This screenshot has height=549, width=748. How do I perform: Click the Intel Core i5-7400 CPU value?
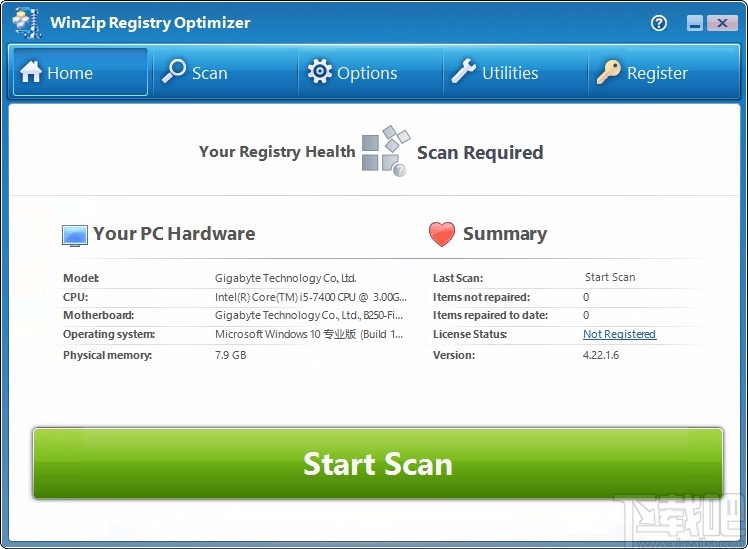coord(311,297)
